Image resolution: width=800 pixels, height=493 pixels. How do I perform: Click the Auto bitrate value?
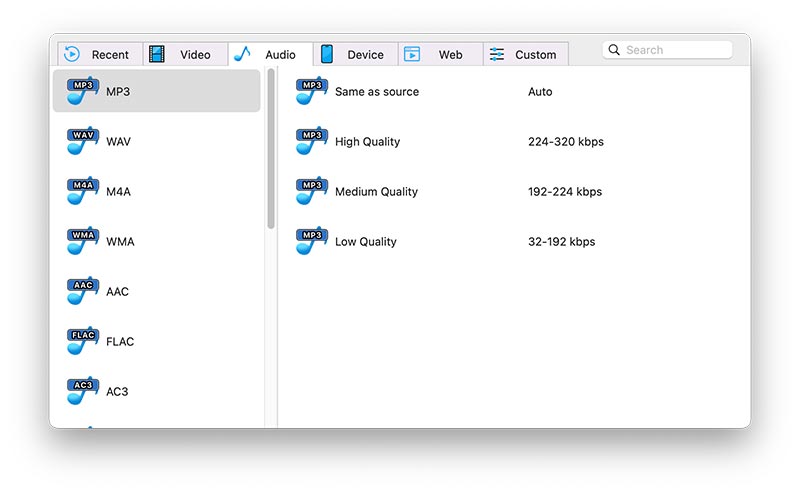pyautogui.click(x=540, y=92)
